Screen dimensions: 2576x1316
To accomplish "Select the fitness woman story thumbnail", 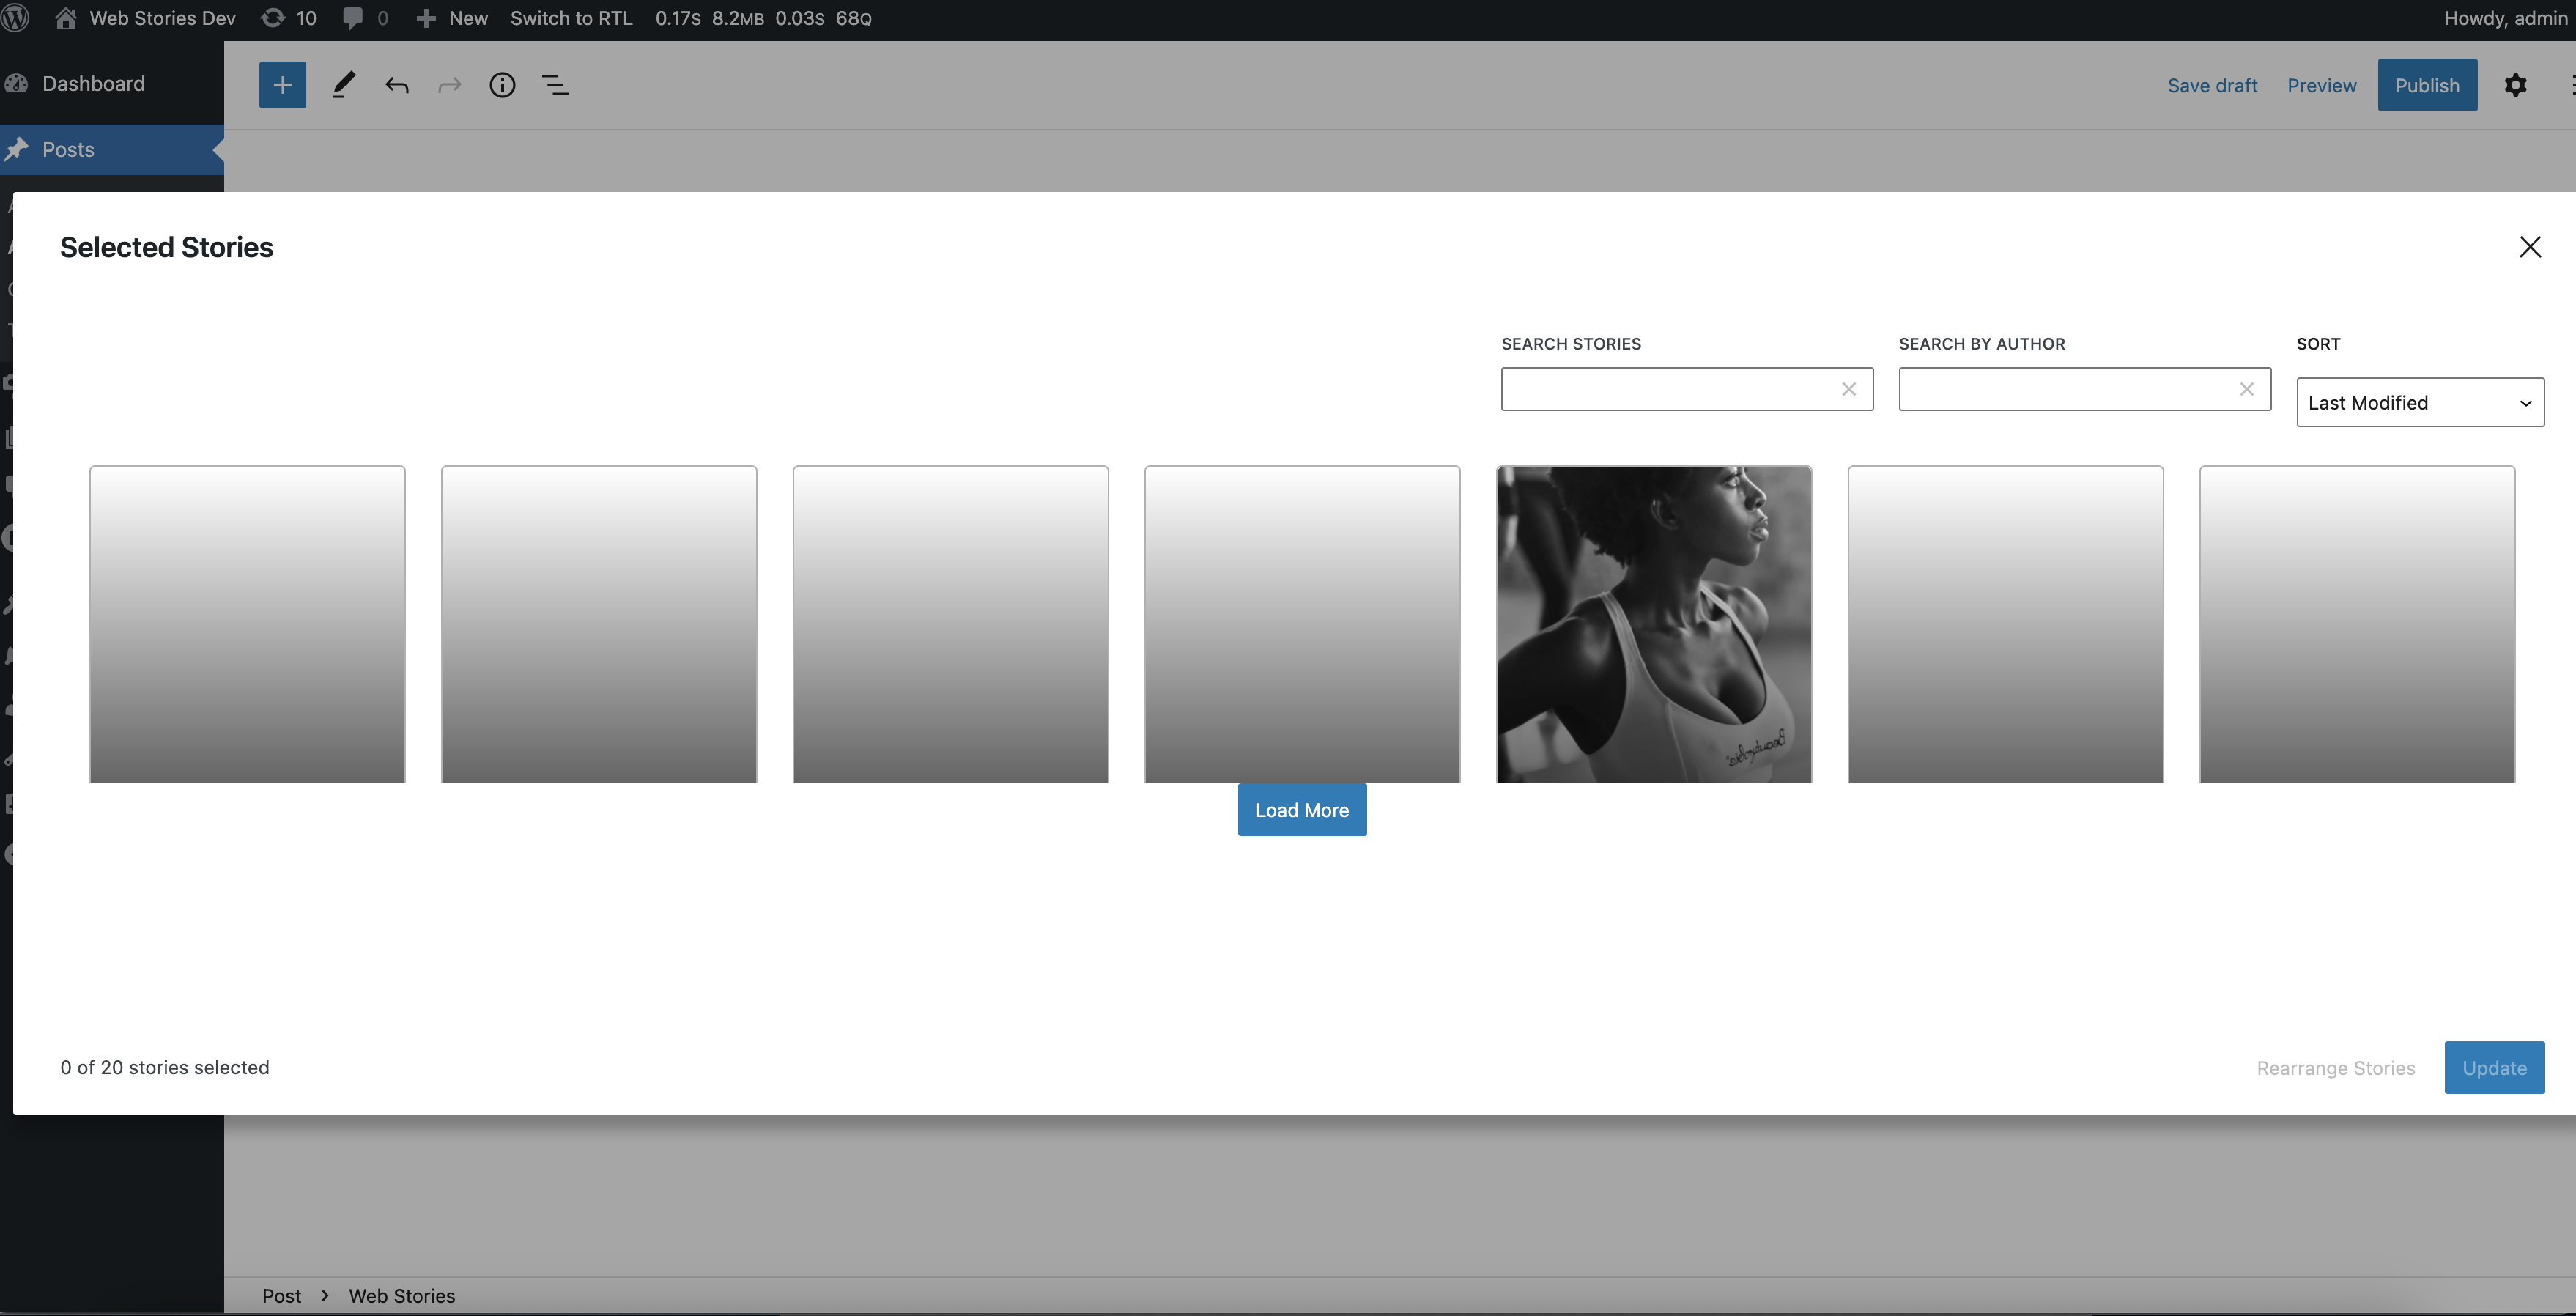I will pos(1653,623).
